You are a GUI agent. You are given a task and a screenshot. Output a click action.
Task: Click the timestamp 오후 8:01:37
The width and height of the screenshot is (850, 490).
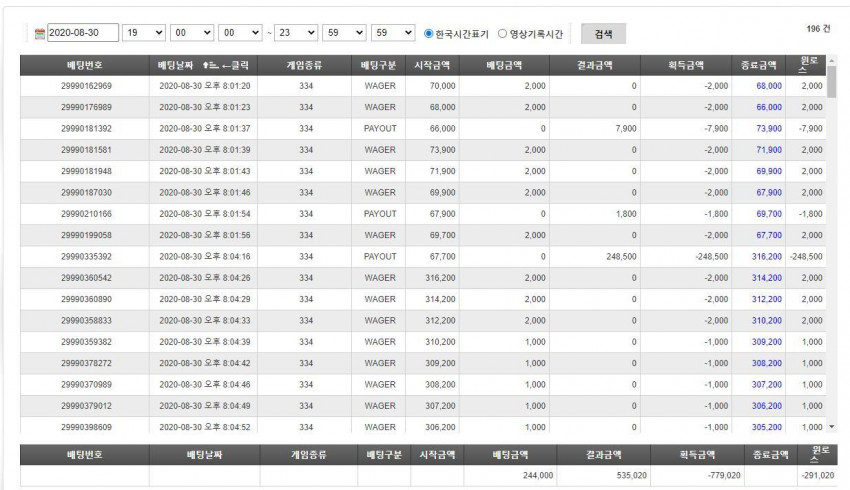coord(228,128)
